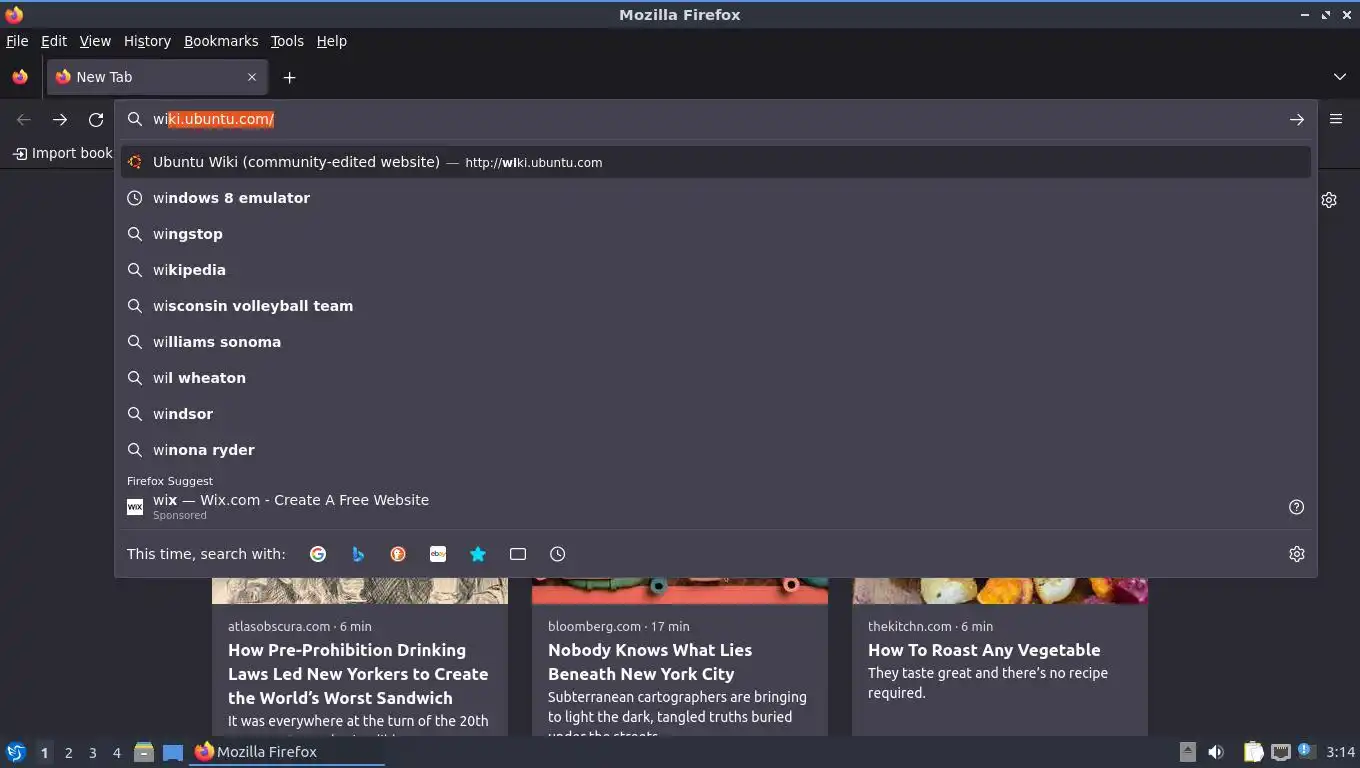The width and height of the screenshot is (1360, 768).
Task: Click the 3:14 clock in the panel
Action: [1340, 752]
